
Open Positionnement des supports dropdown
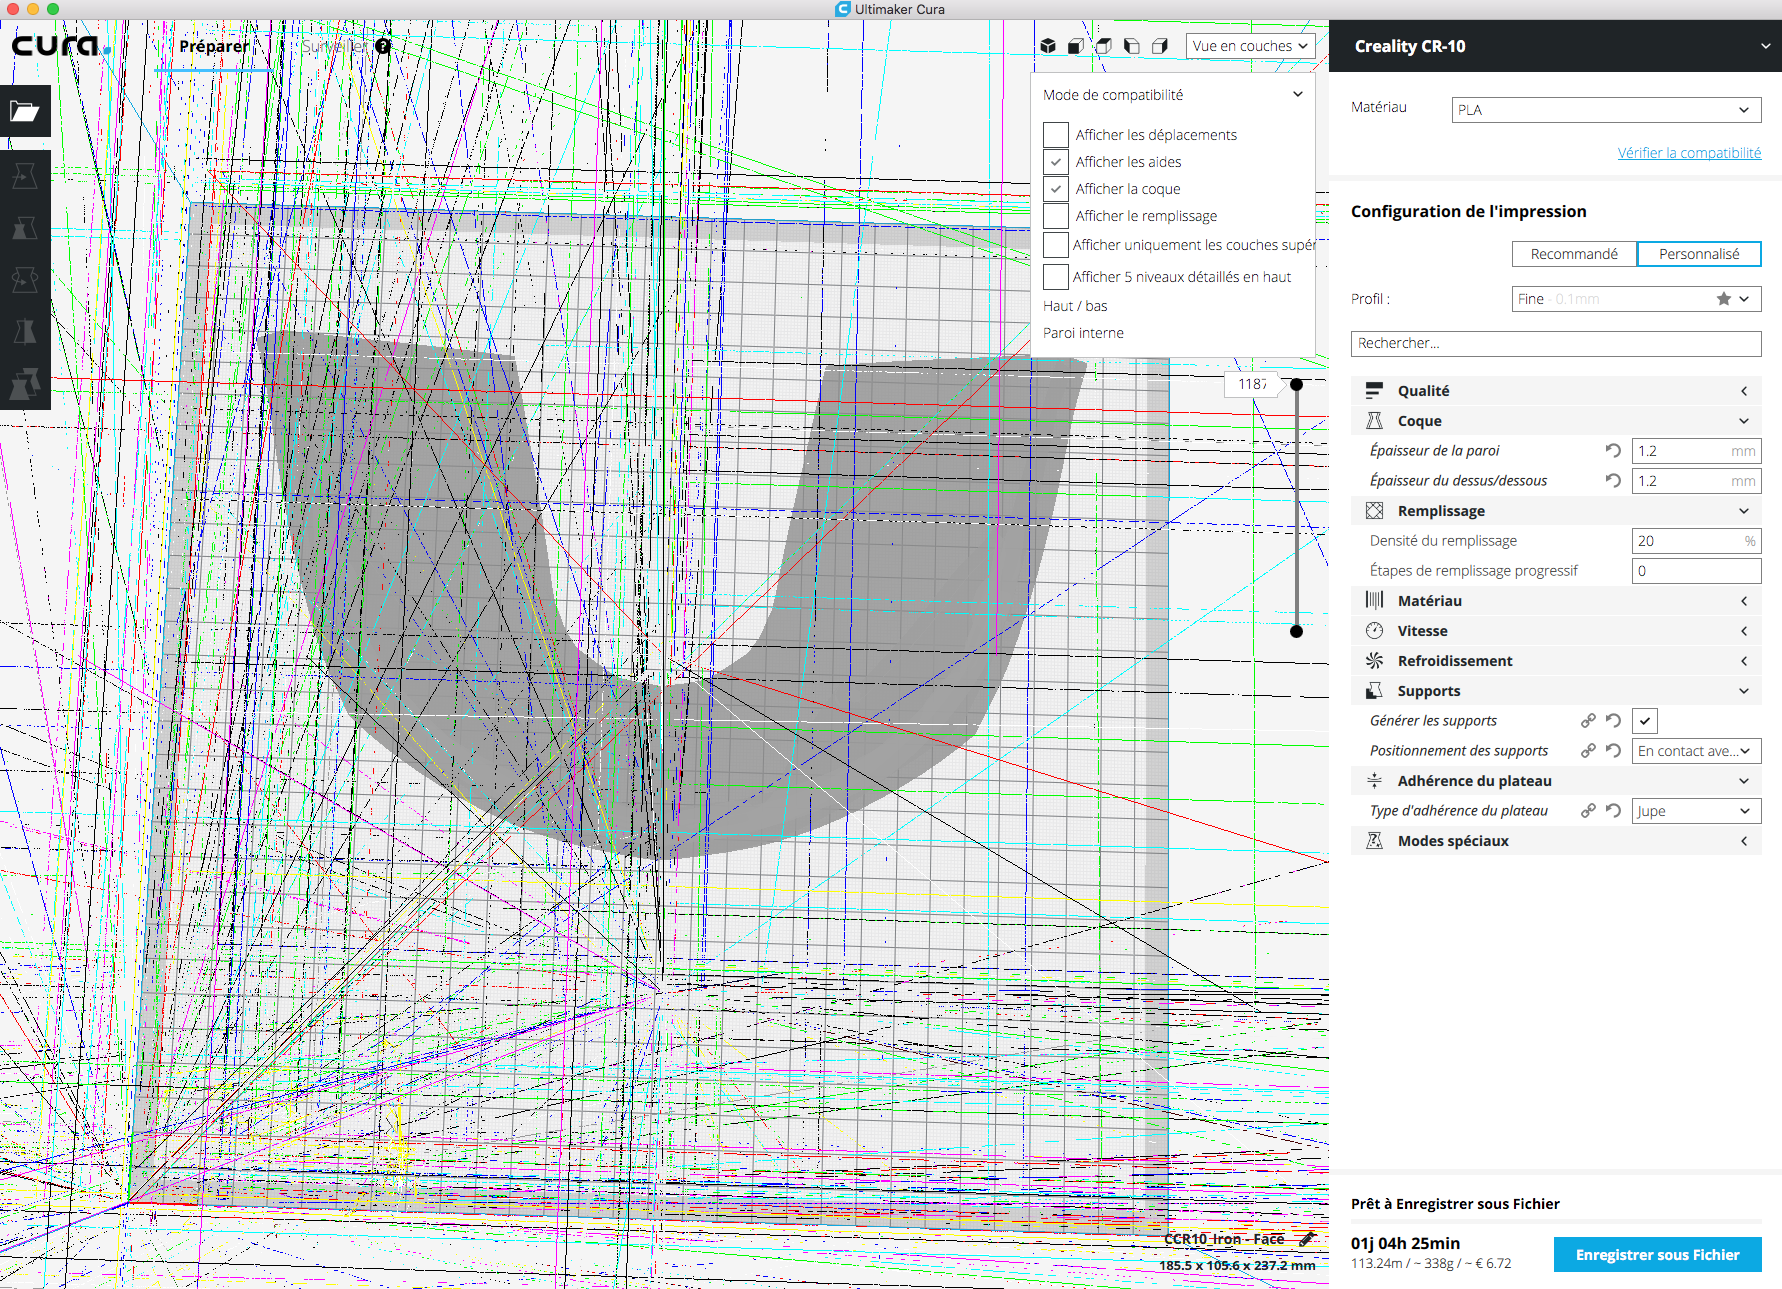pos(1696,751)
